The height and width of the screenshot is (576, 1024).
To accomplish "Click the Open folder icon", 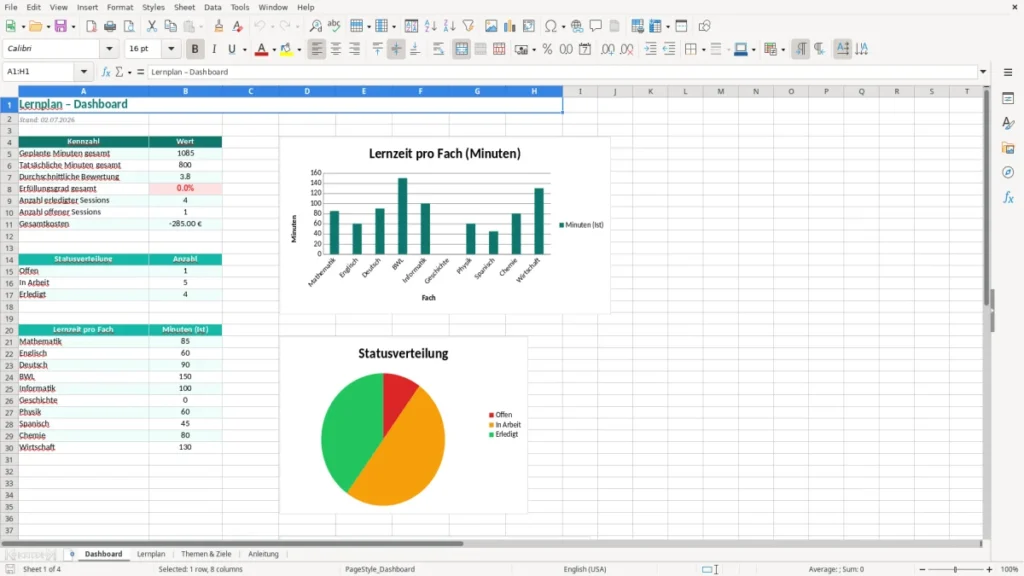I will coord(35,26).
